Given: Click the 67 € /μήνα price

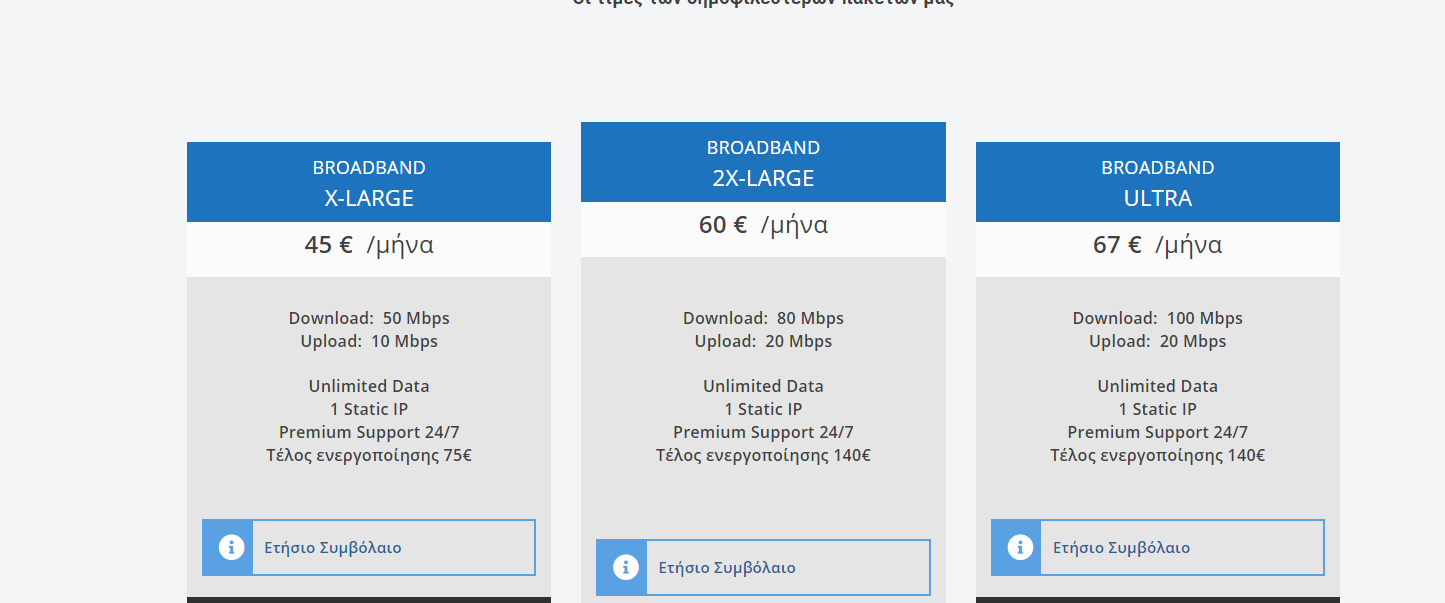Looking at the screenshot, I should [1158, 245].
